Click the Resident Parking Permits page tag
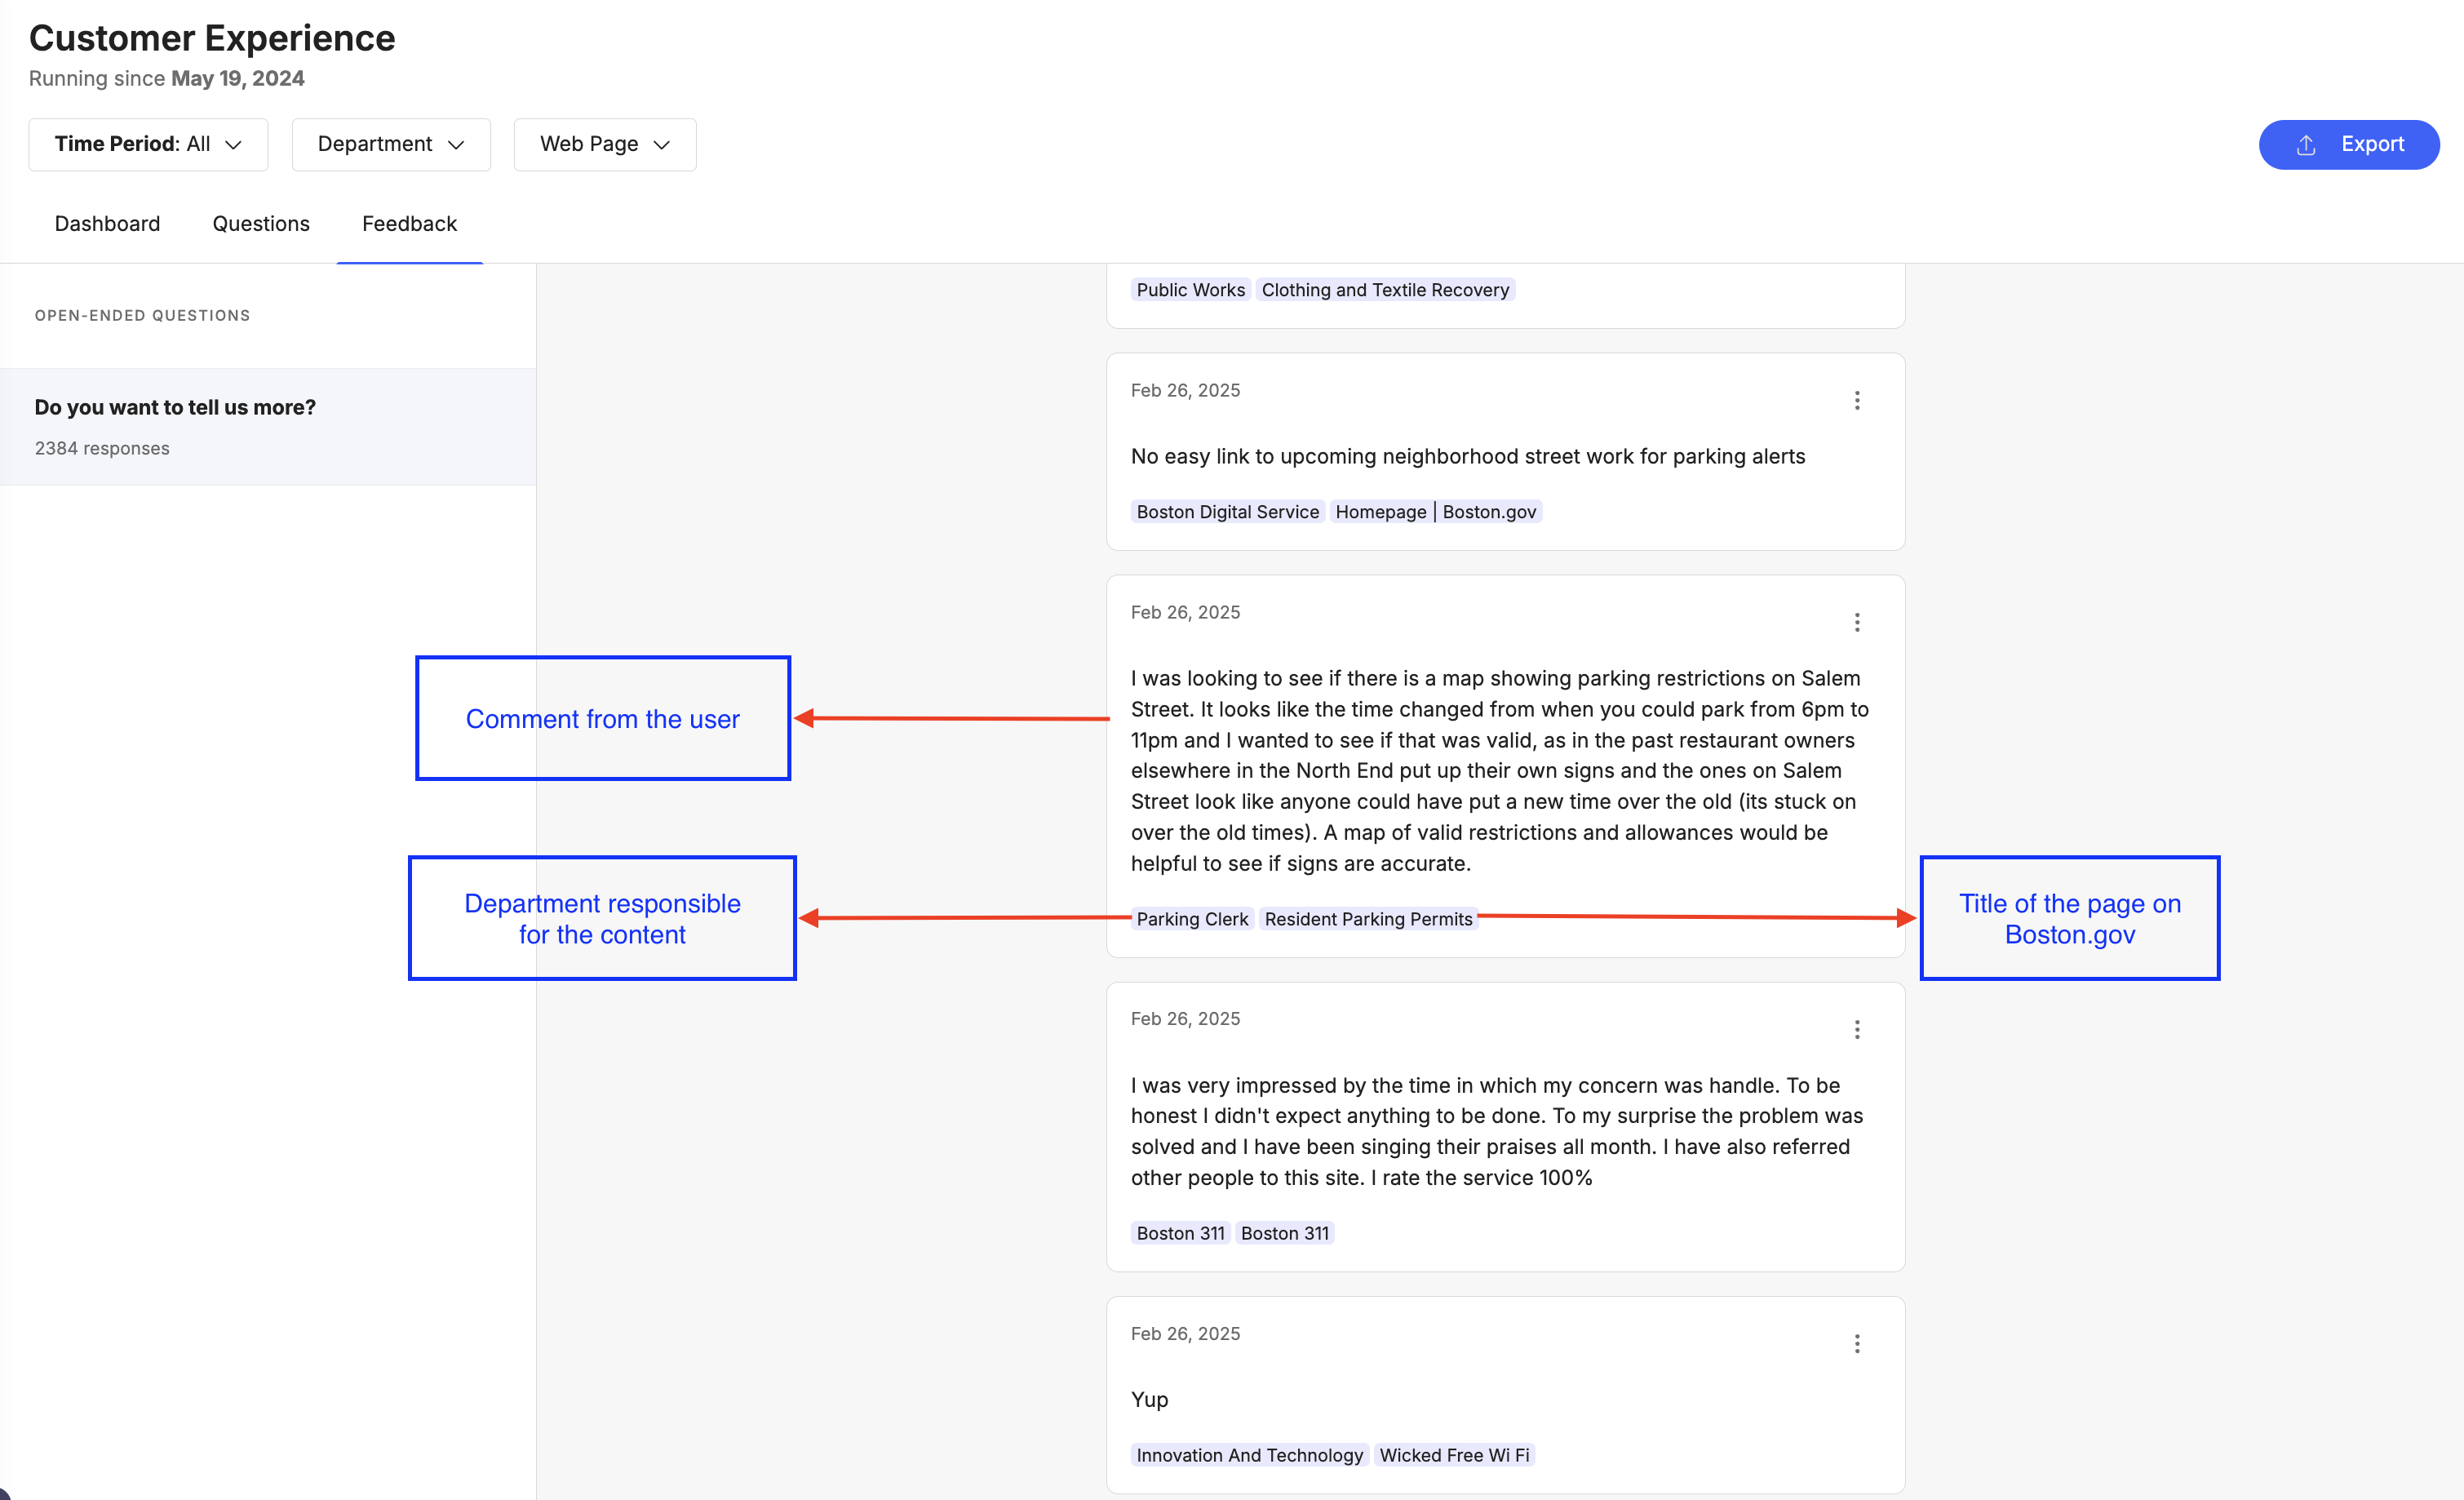The height and width of the screenshot is (1500, 2464). click(1368, 918)
